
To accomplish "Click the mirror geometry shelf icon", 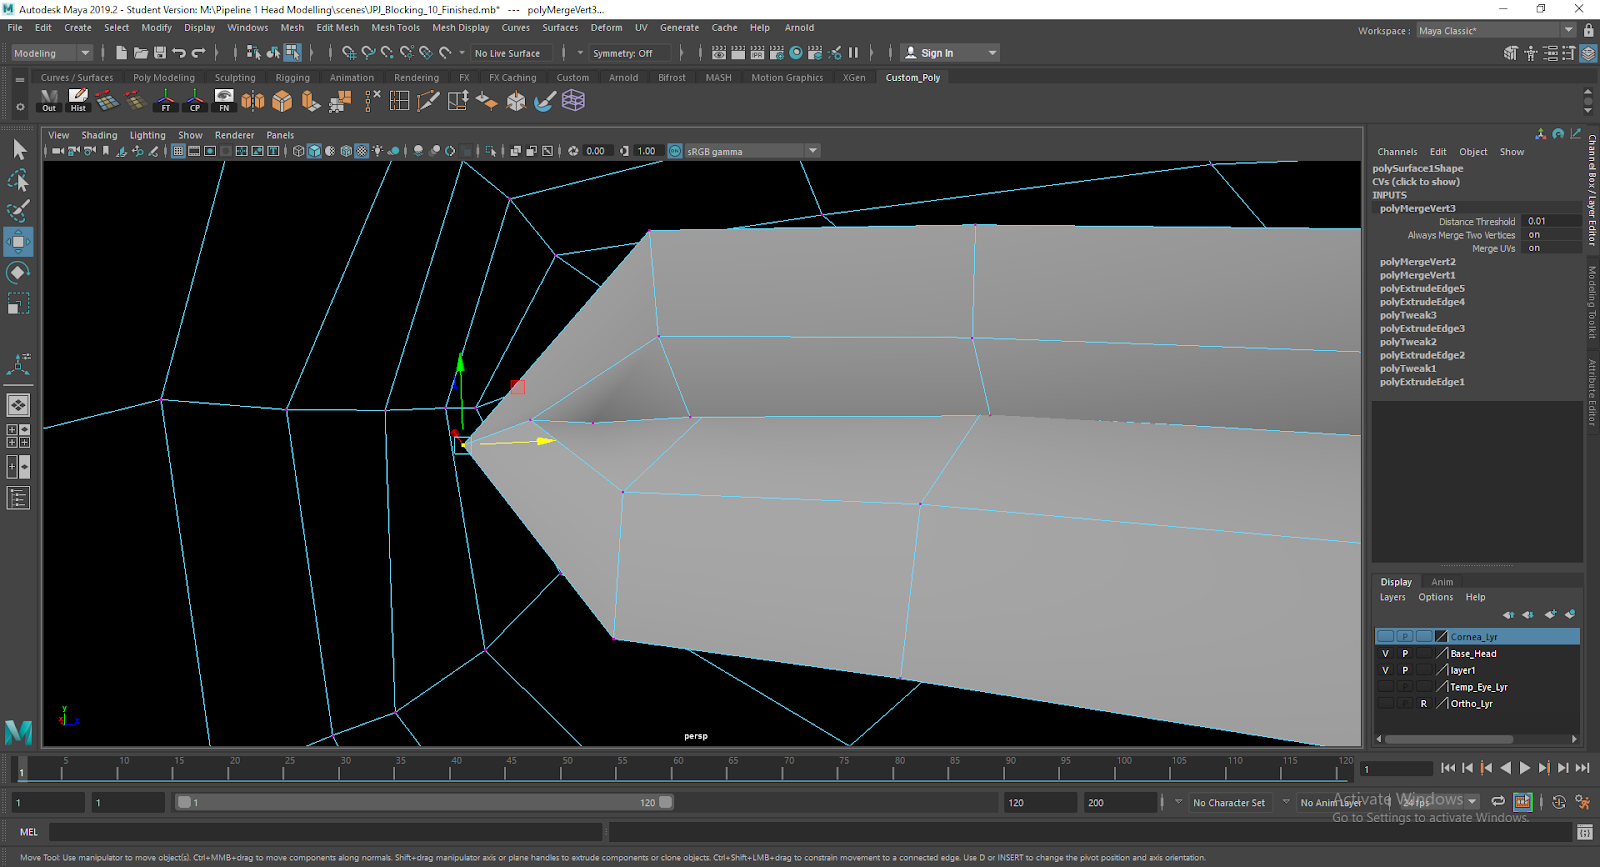I will point(253,101).
